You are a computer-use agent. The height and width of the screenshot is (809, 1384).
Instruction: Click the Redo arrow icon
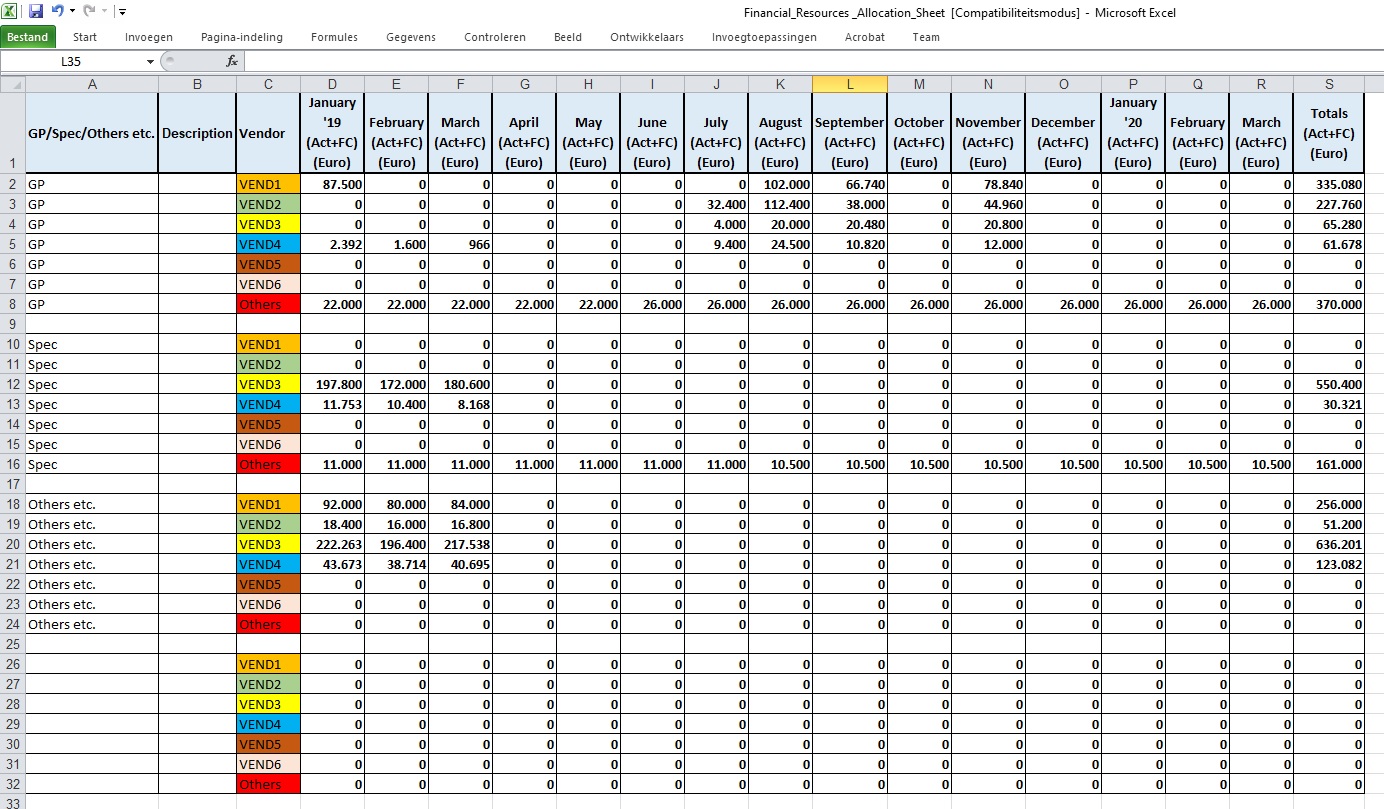(x=88, y=12)
